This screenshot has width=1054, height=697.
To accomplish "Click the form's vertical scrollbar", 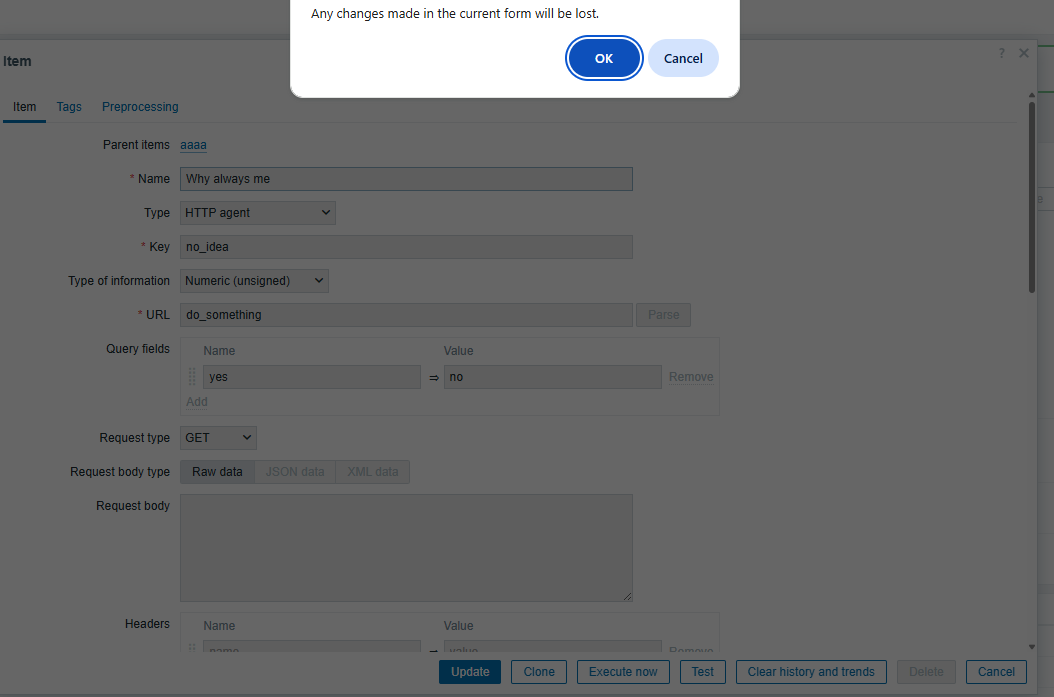I will tap(1031, 200).
